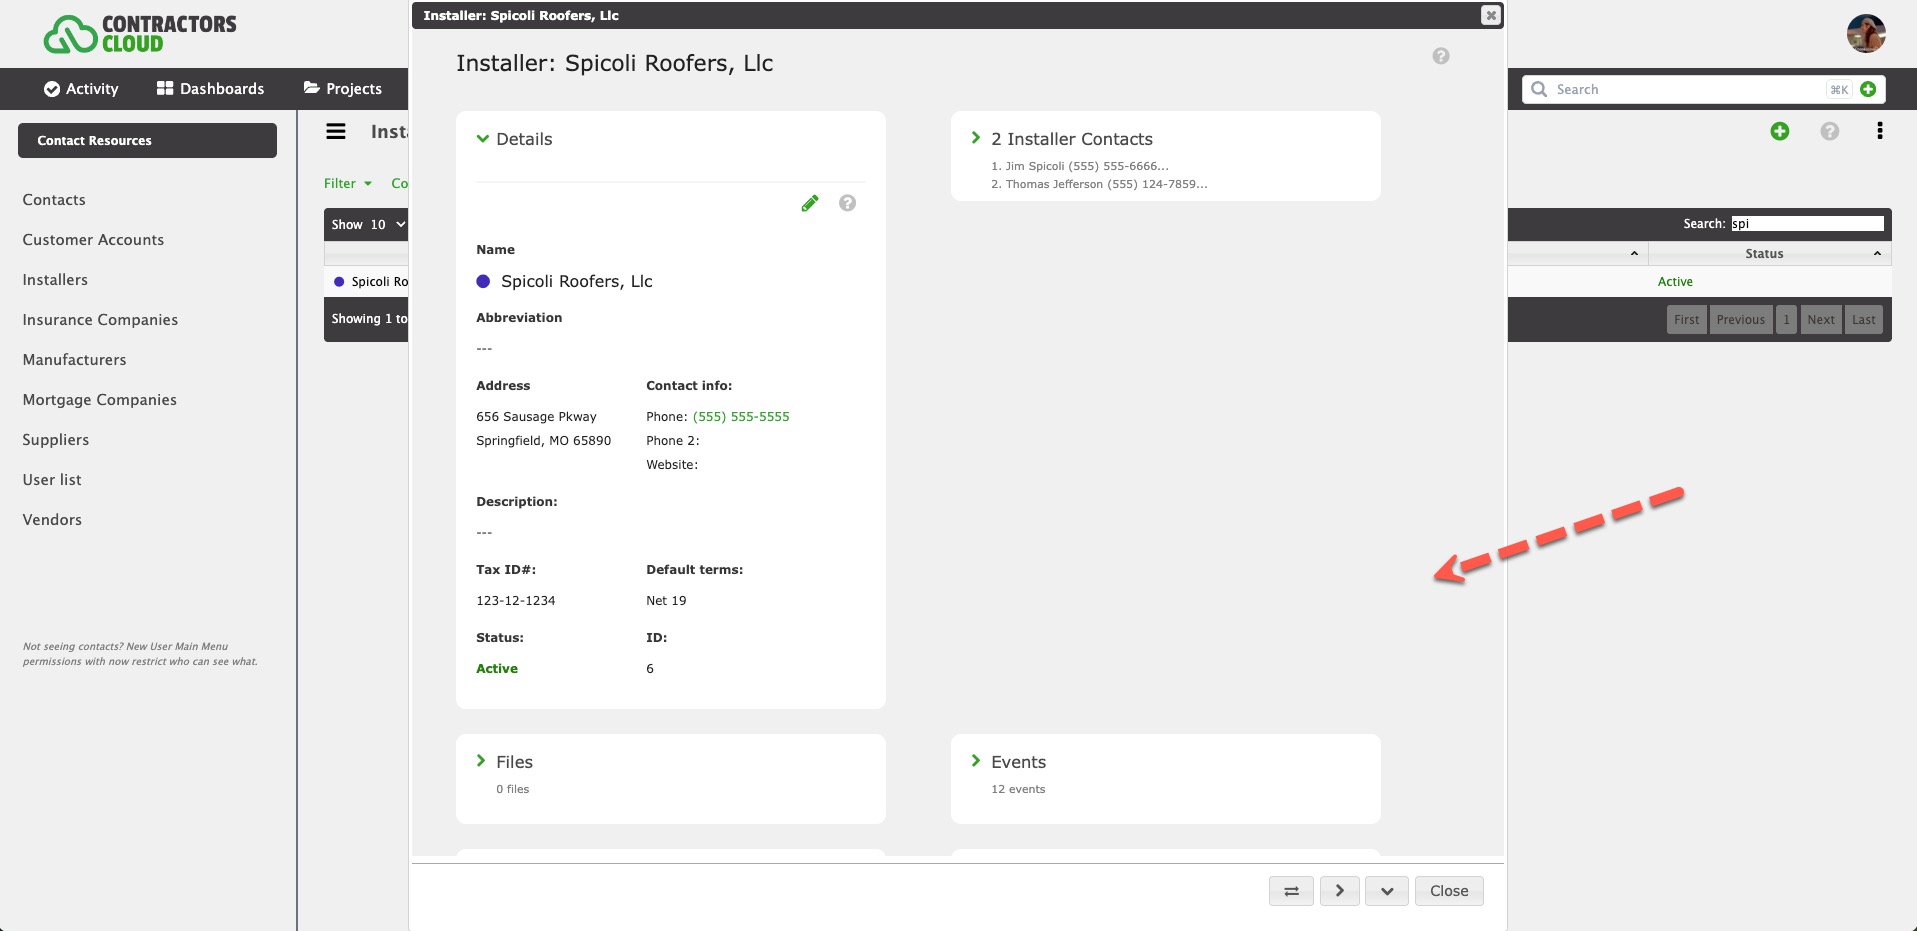Viewport: 1917px width, 931px height.
Task: Click the Contact Resources sidebar header
Action: click(147, 140)
